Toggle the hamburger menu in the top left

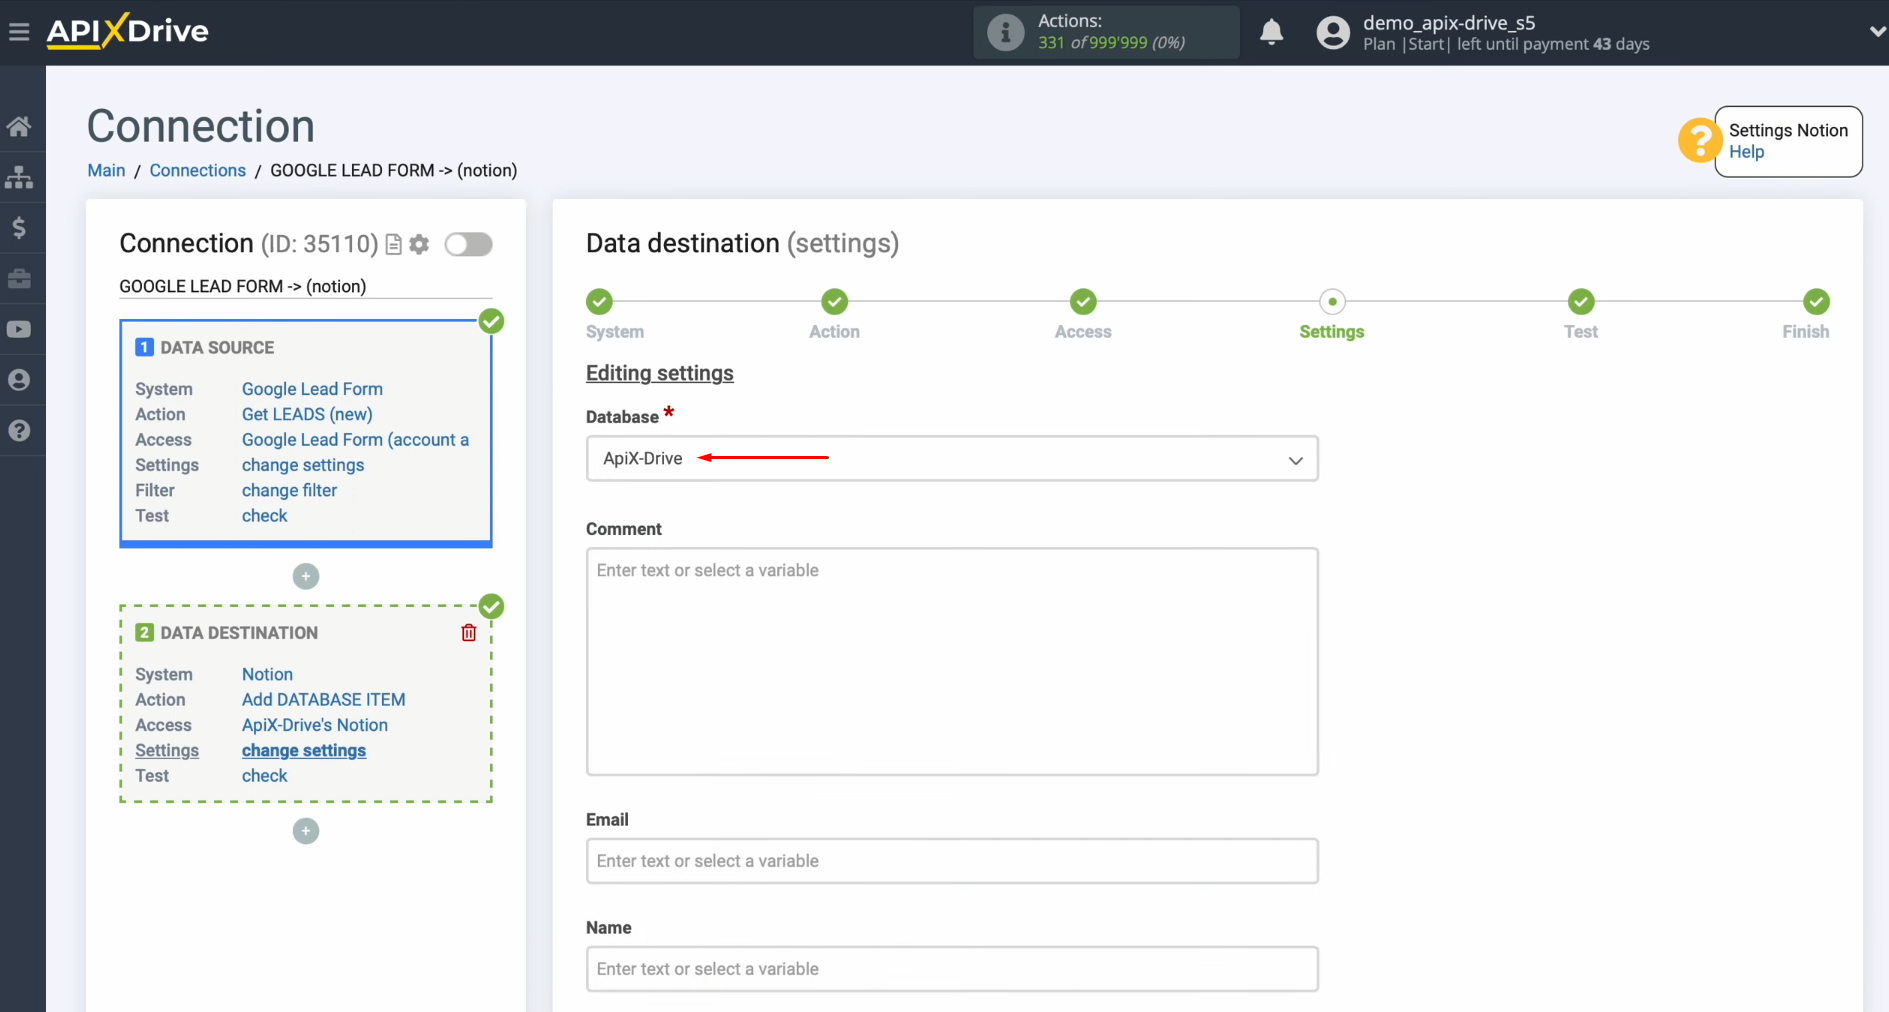(x=19, y=31)
